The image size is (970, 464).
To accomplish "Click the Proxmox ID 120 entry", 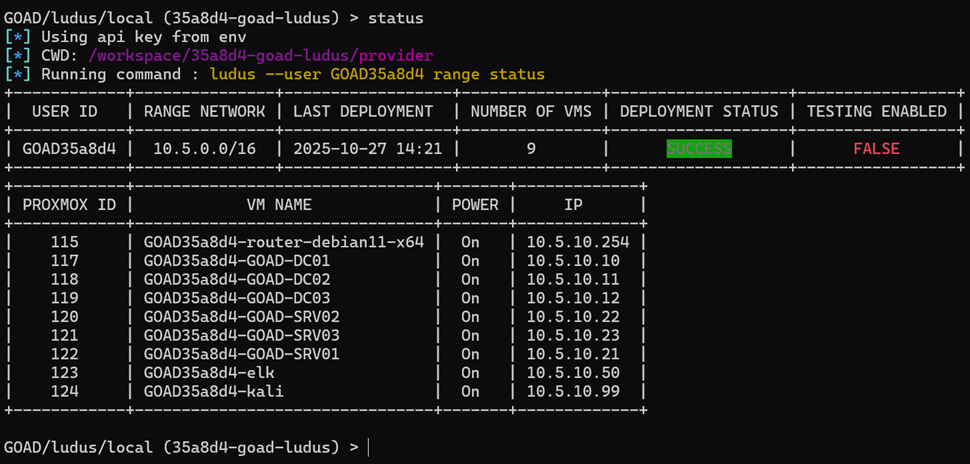I will point(64,316).
